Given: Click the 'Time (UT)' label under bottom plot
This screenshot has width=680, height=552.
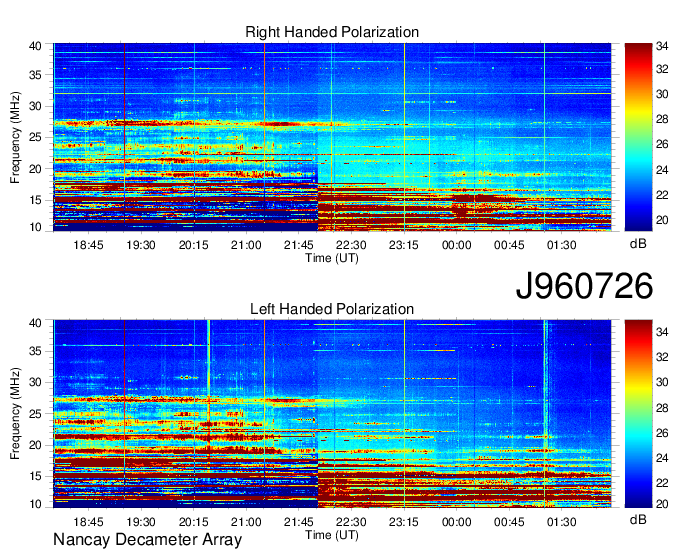Looking at the screenshot, I should pyautogui.click(x=332, y=535).
